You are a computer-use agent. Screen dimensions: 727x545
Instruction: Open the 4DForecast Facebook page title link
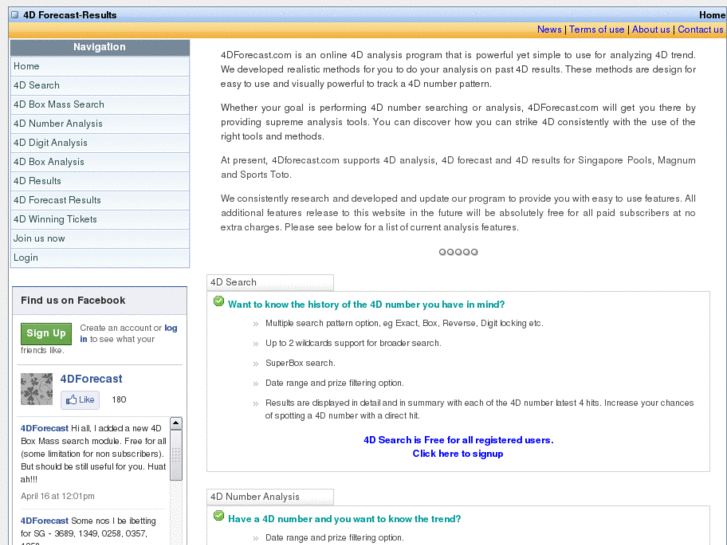[x=91, y=379]
